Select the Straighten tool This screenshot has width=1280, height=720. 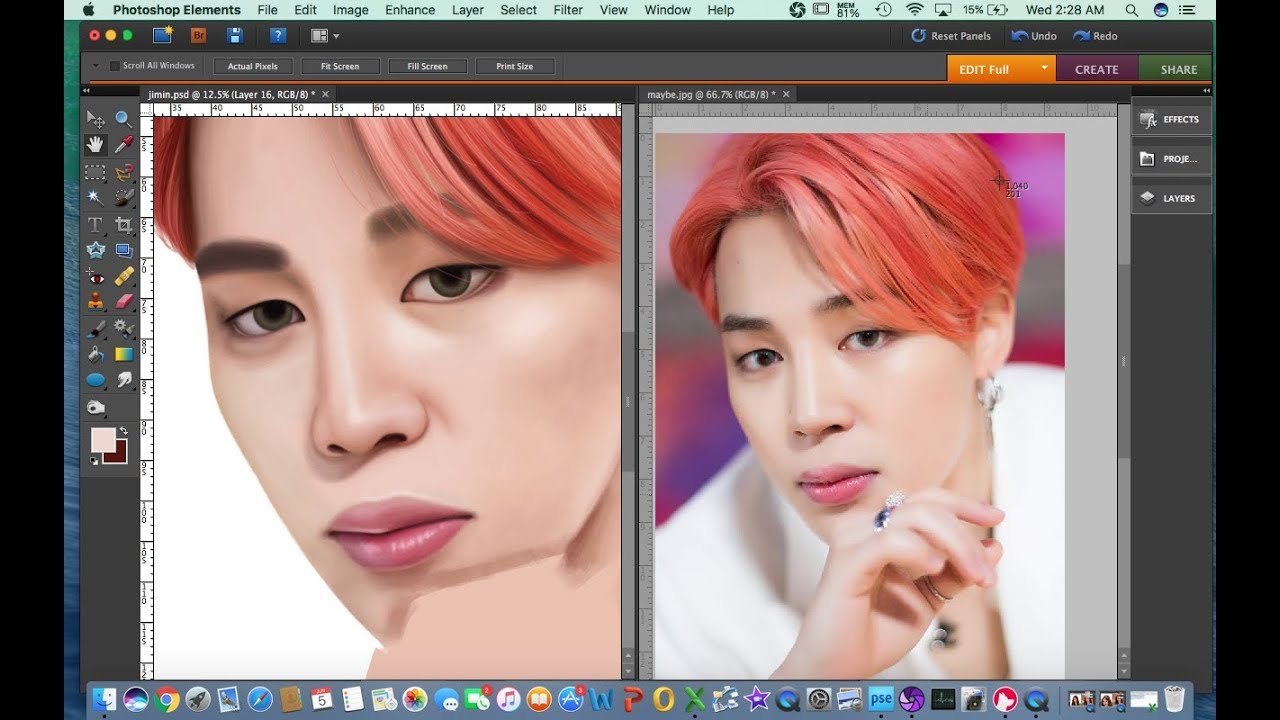(x=123, y=250)
